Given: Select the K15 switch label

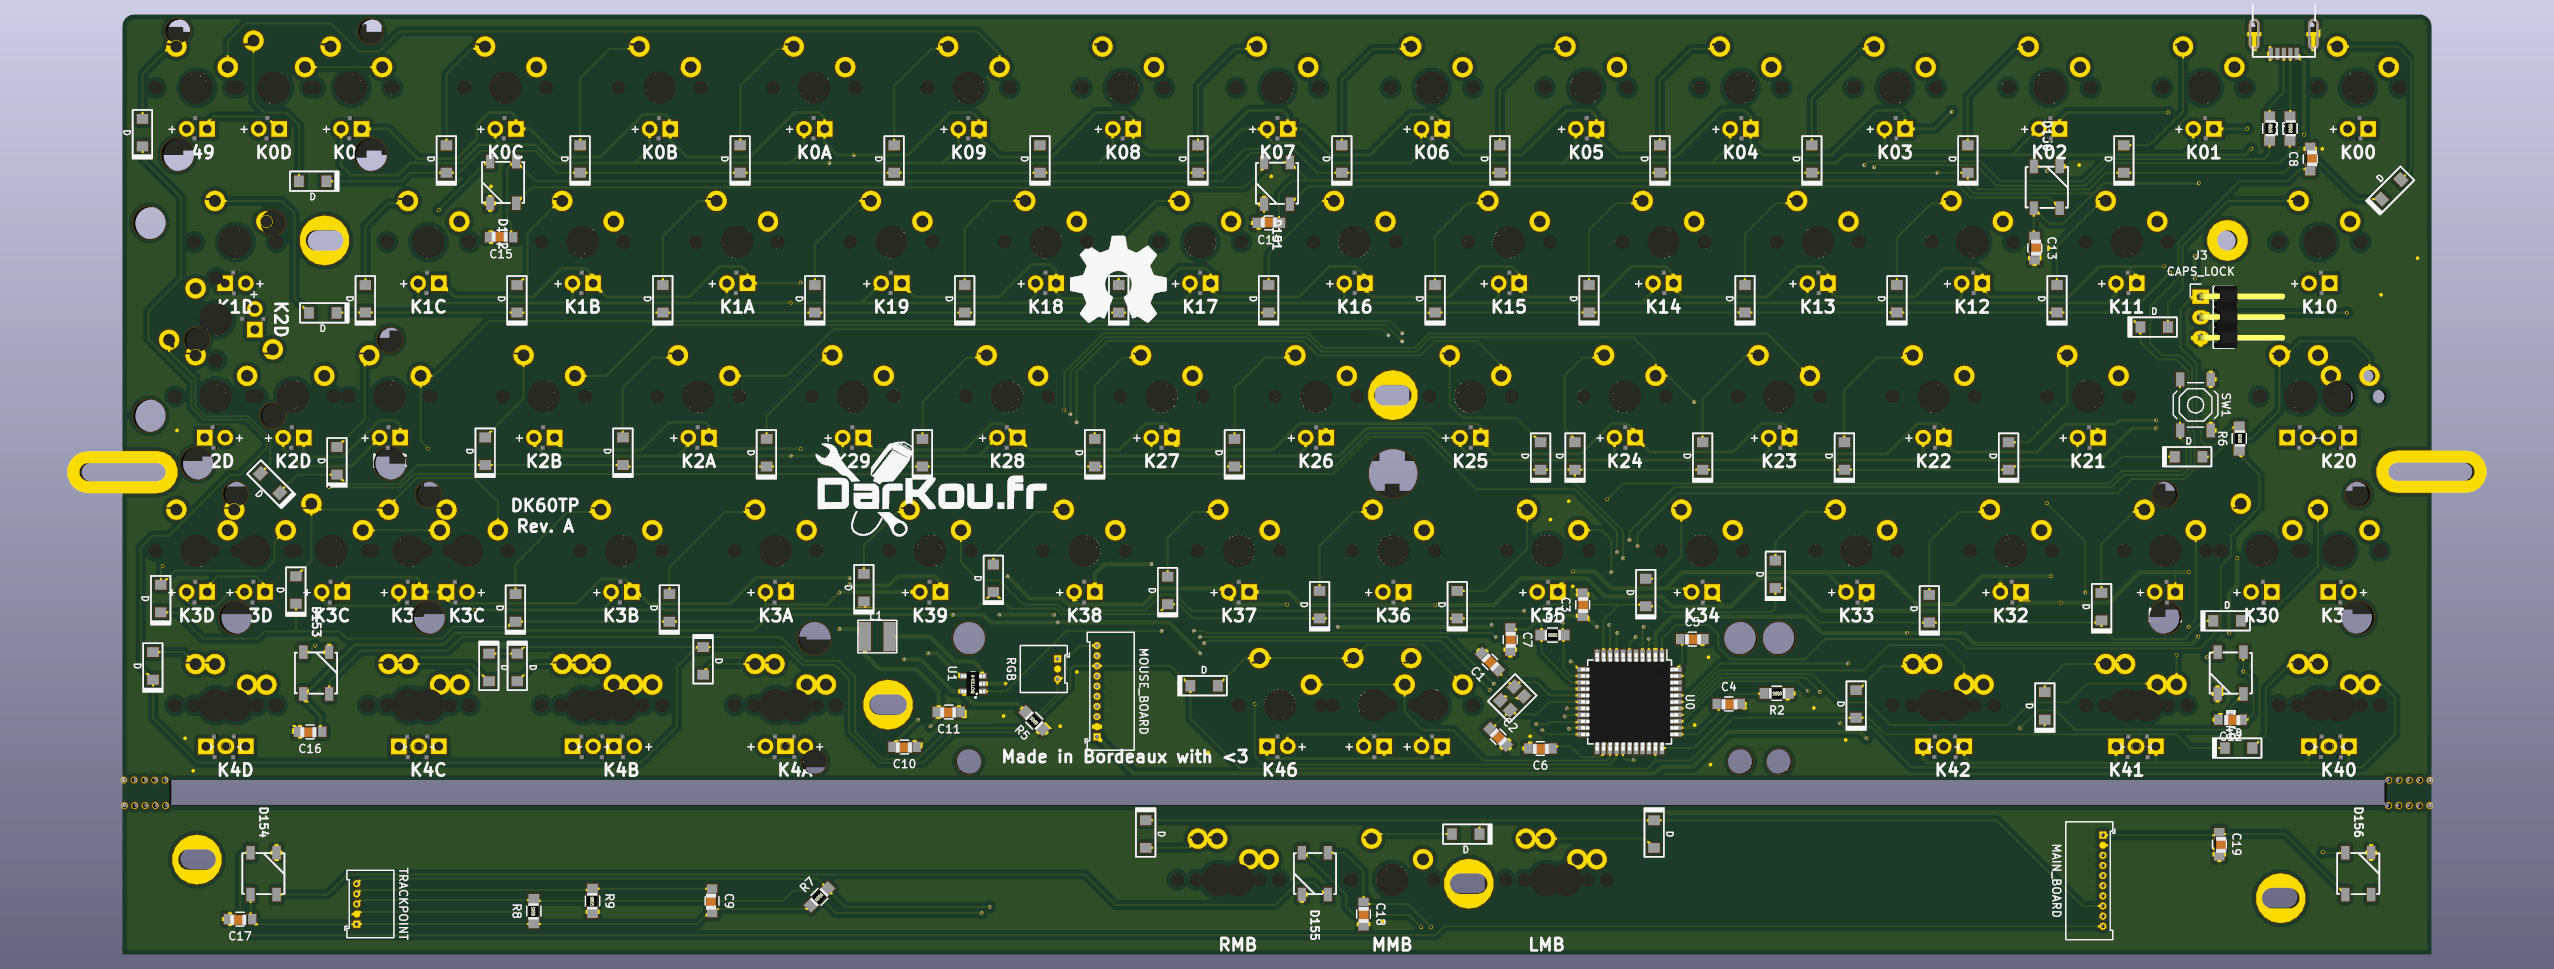Looking at the screenshot, I should [1508, 307].
